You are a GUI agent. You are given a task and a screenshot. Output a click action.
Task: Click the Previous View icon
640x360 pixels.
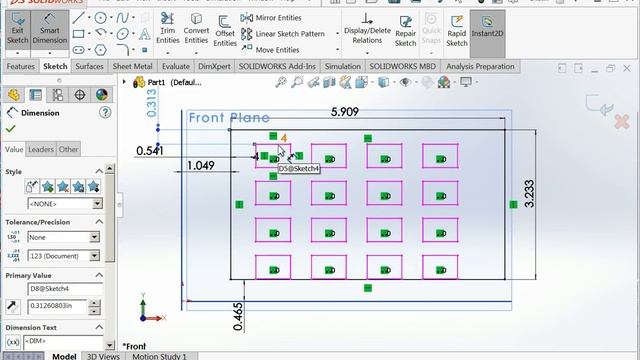coord(313,82)
